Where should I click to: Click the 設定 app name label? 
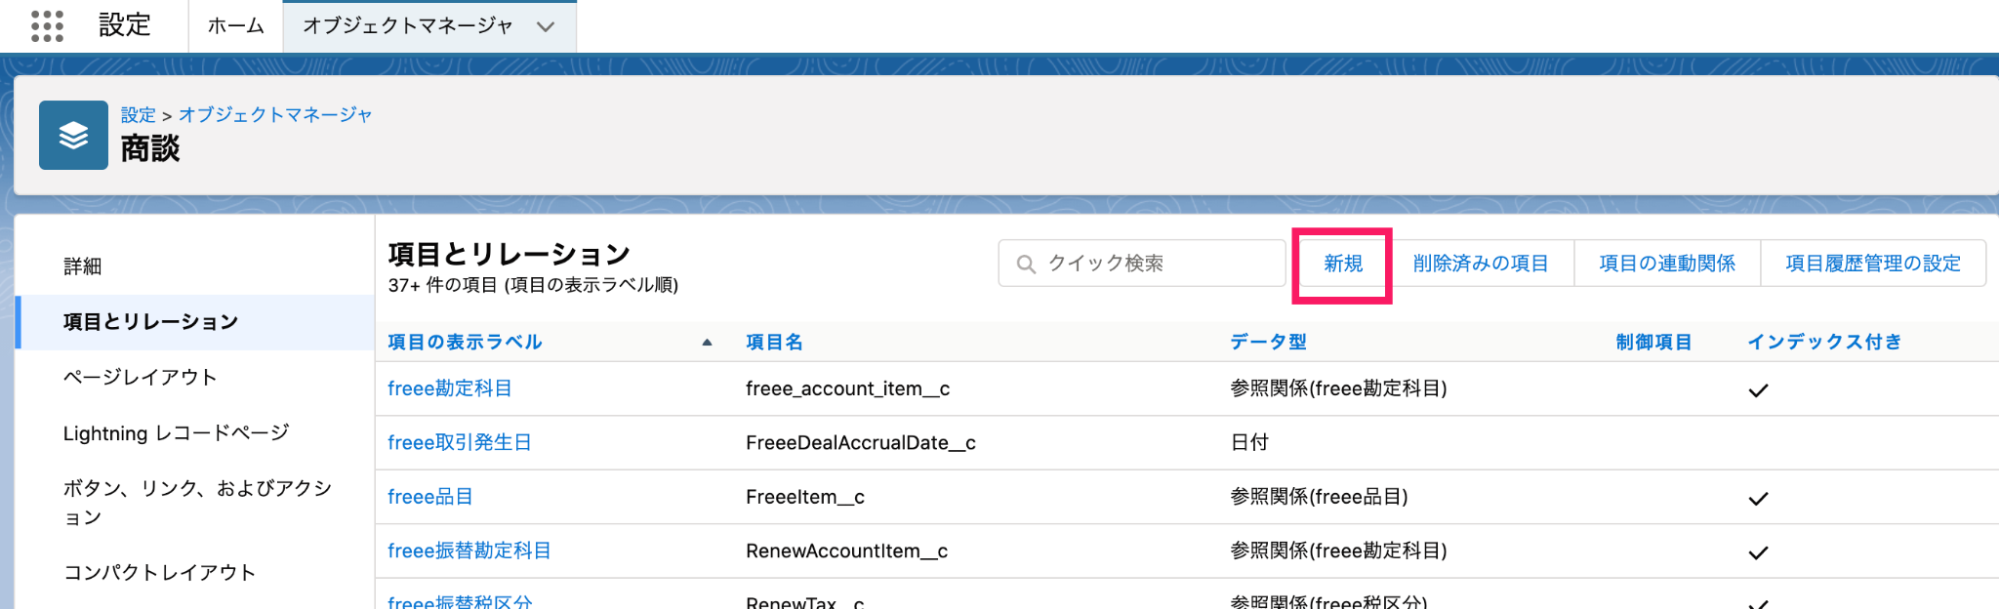[x=125, y=25]
